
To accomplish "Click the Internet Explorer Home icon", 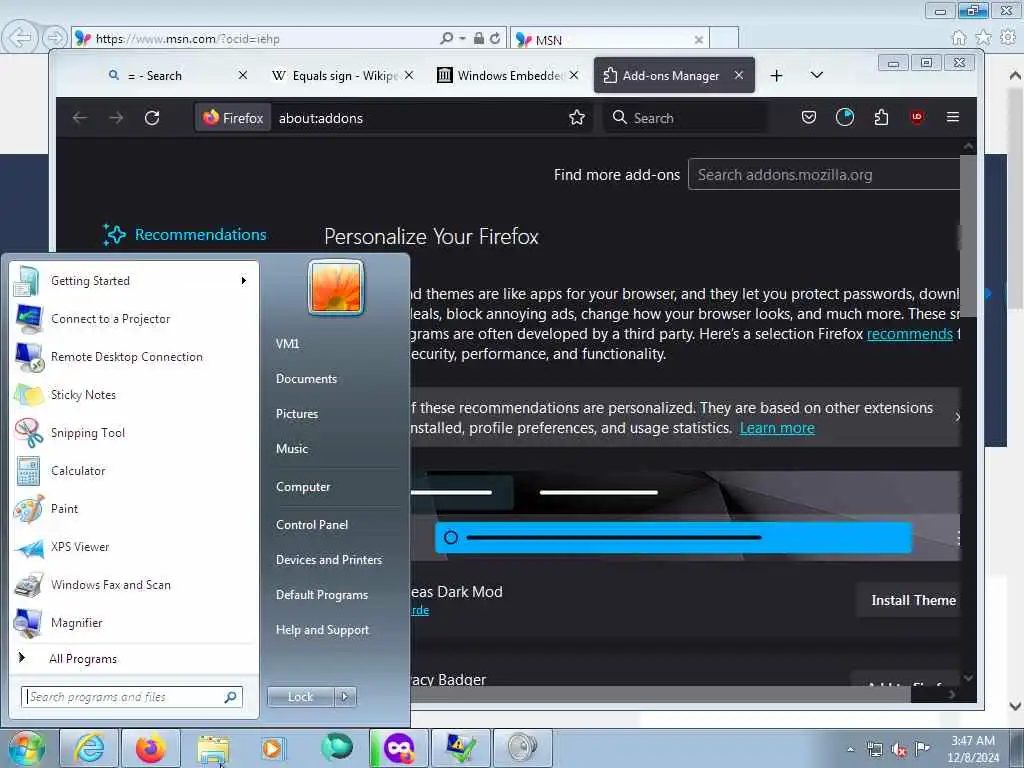I will (959, 38).
